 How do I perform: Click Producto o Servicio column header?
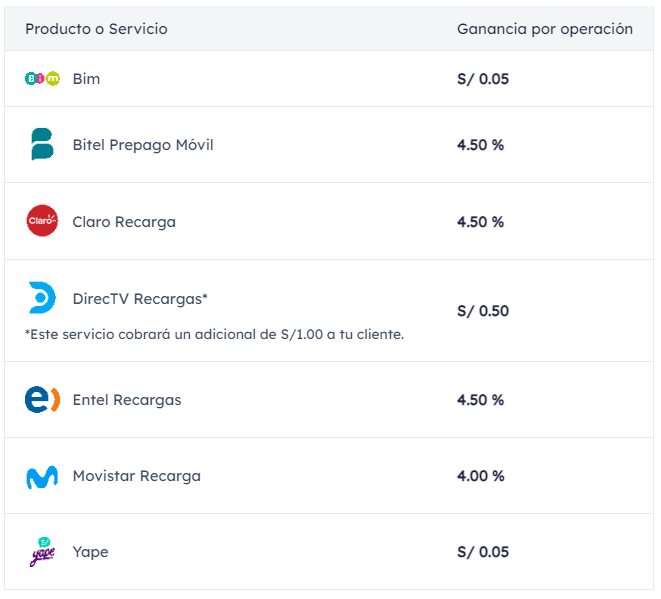[x=97, y=29]
